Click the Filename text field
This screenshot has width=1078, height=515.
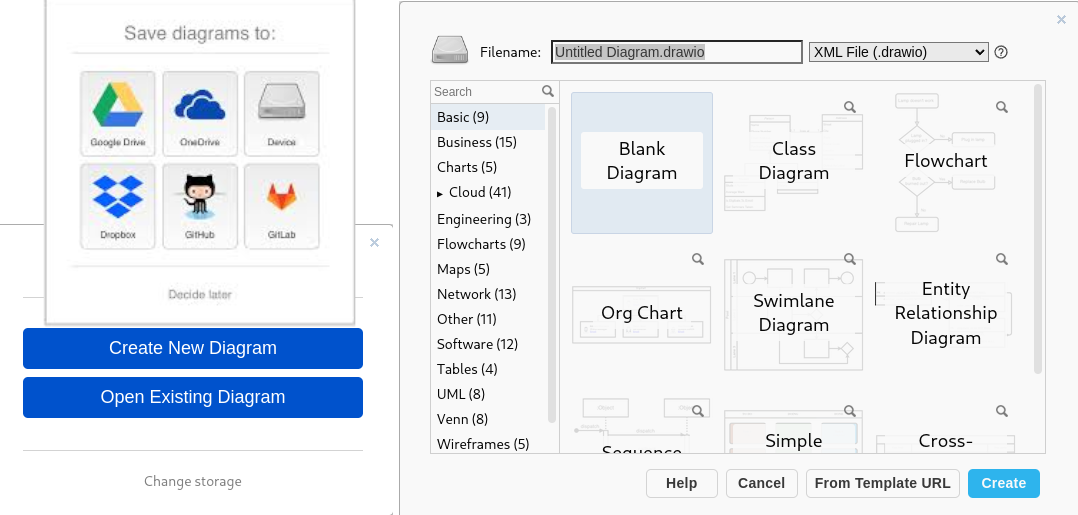tap(676, 52)
